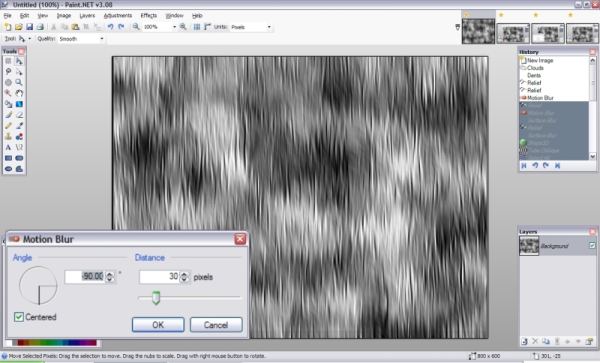Viewport: 600px width, 363px height.
Task: Open the Quality Smooth dropdown
Action: point(81,39)
